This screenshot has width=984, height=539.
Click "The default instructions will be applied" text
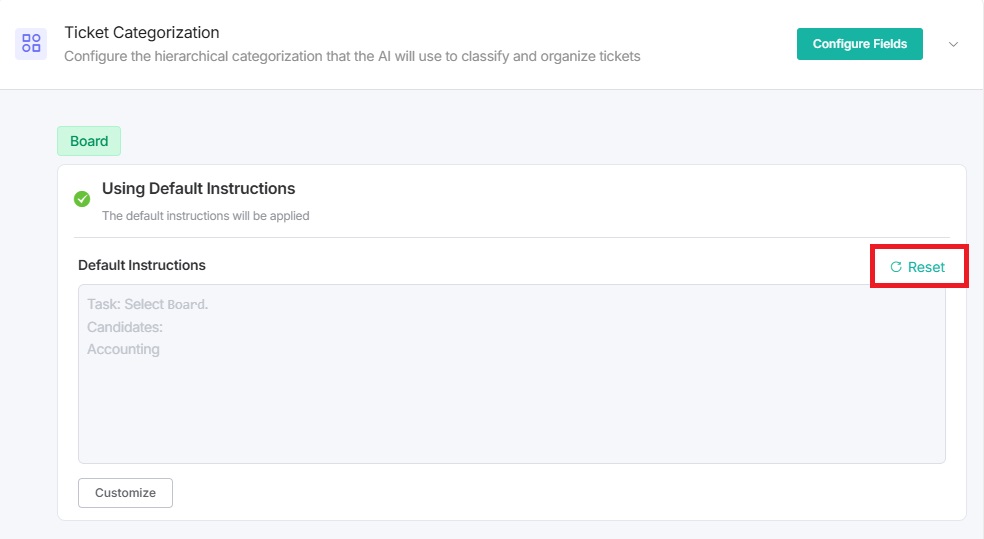[205, 215]
